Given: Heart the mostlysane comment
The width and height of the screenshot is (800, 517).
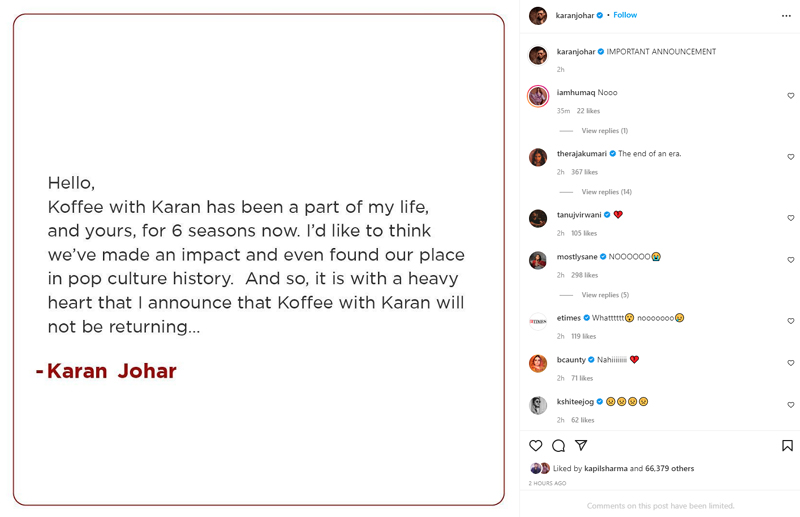Looking at the screenshot, I should (791, 260).
